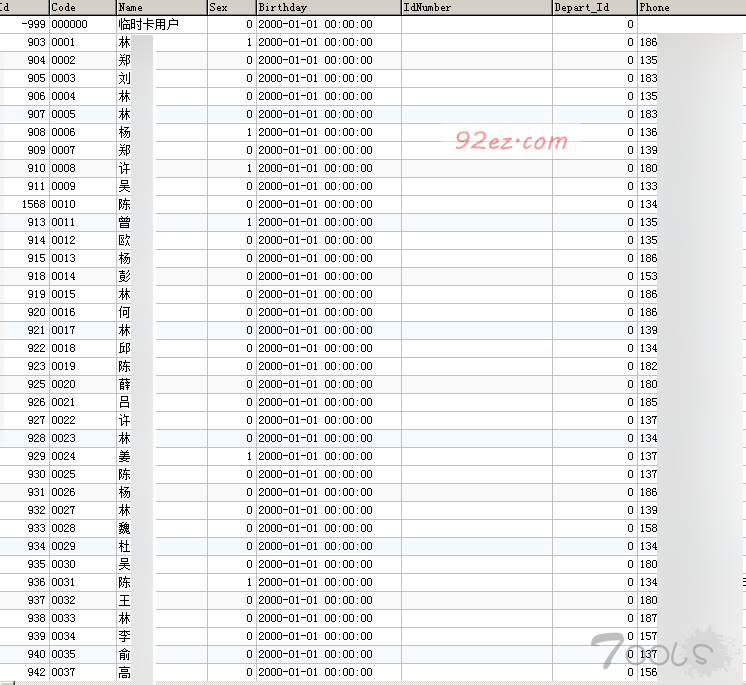Click the Phone column header
Image resolution: width=746 pixels, height=685 pixels.
(x=692, y=7)
